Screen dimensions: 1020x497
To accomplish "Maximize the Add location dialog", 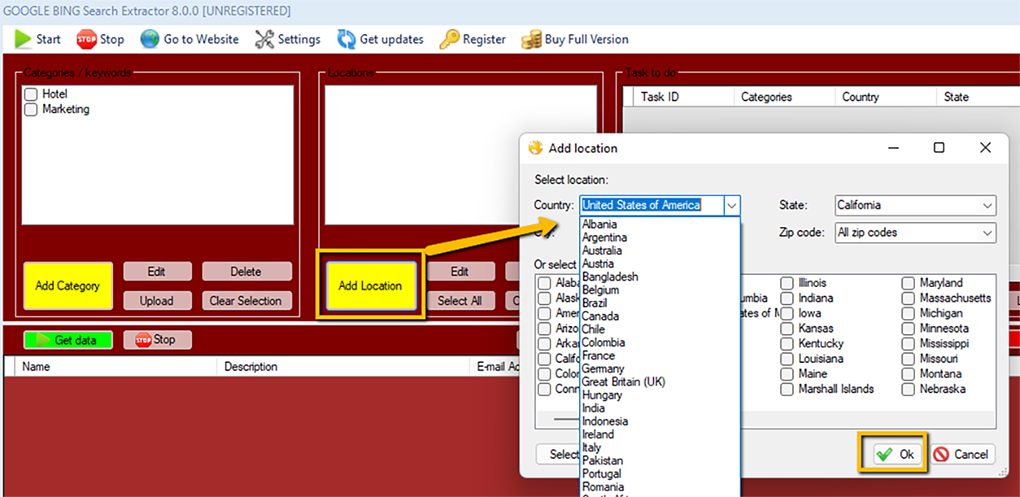I will pyautogui.click(x=939, y=148).
